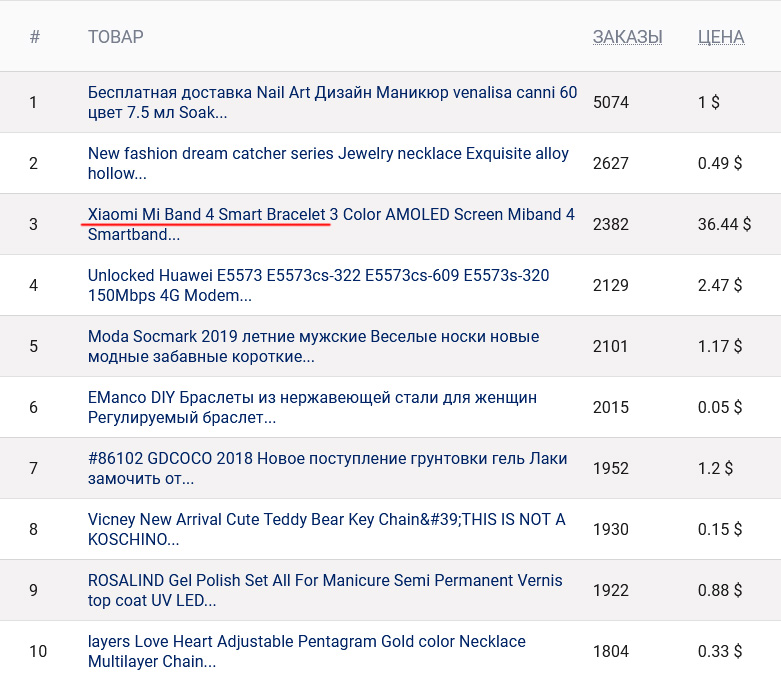This screenshot has height=681, width=781.
Task: Open the Xiaomi Mi Band 4 product link
Action: click(x=331, y=215)
